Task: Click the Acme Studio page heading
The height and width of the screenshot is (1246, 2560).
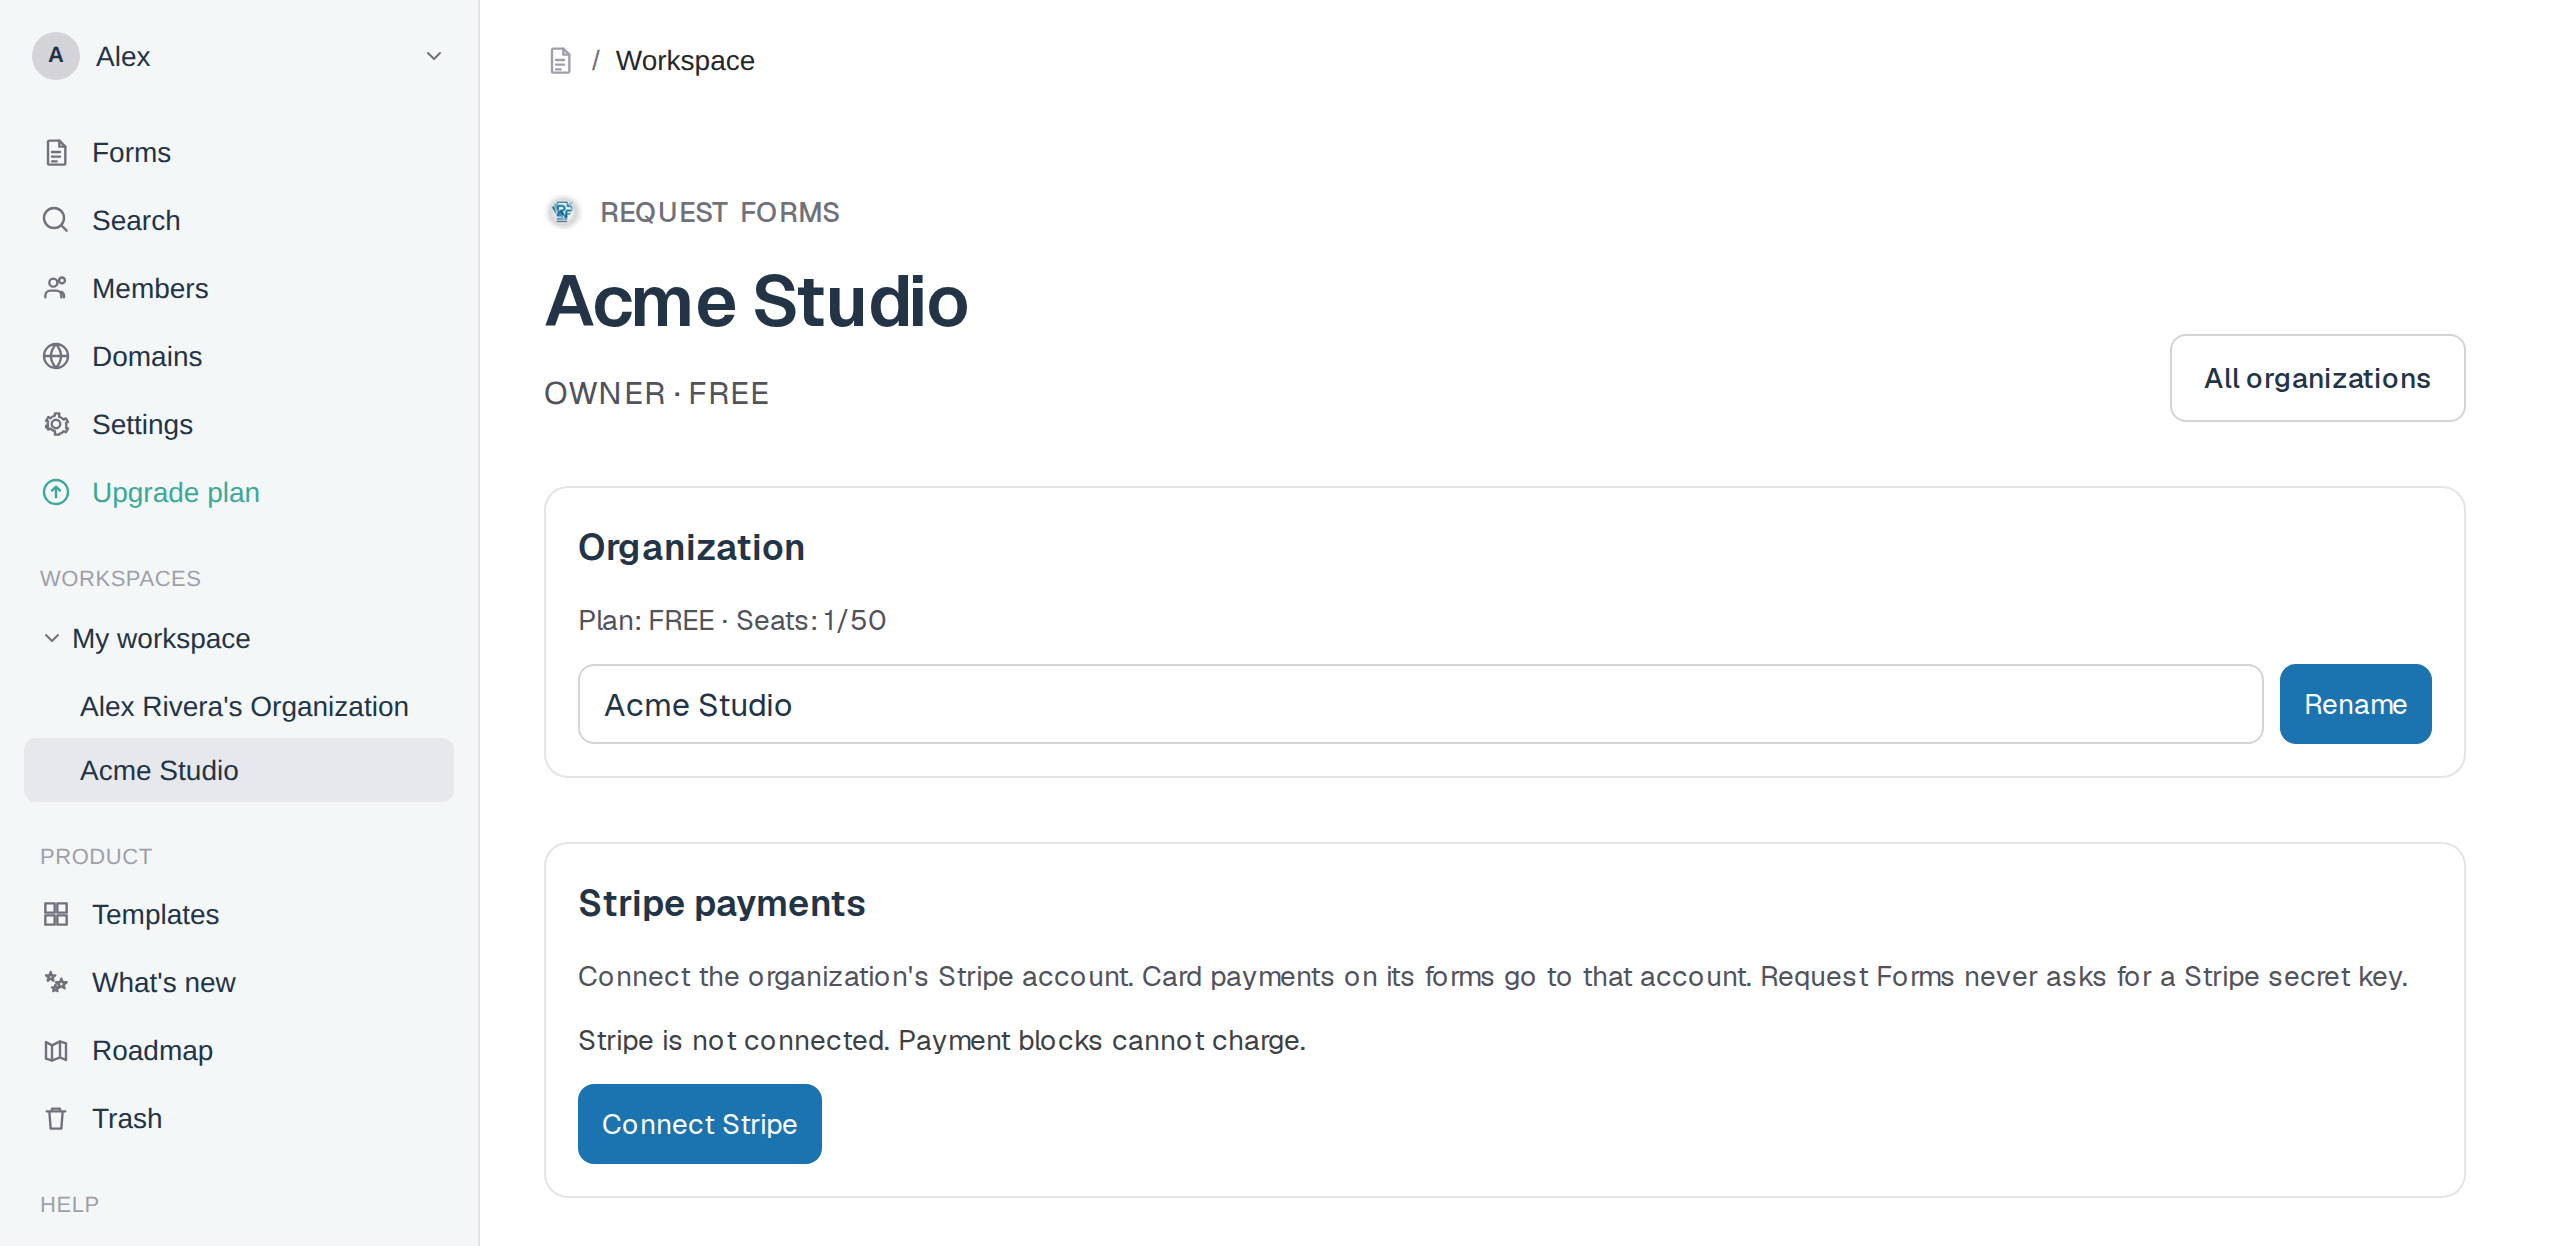Action: pyautogui.click(x=756, y=301)
